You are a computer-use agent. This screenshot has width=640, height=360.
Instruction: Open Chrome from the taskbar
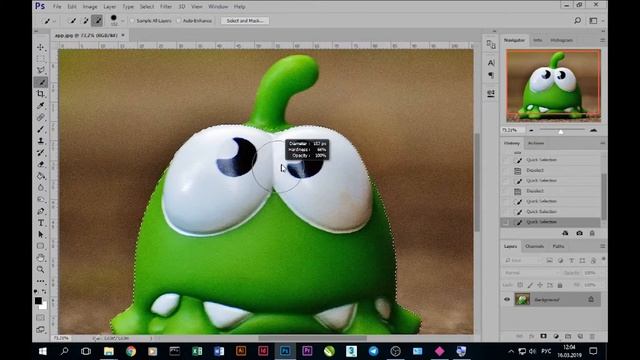click(131, 351)
